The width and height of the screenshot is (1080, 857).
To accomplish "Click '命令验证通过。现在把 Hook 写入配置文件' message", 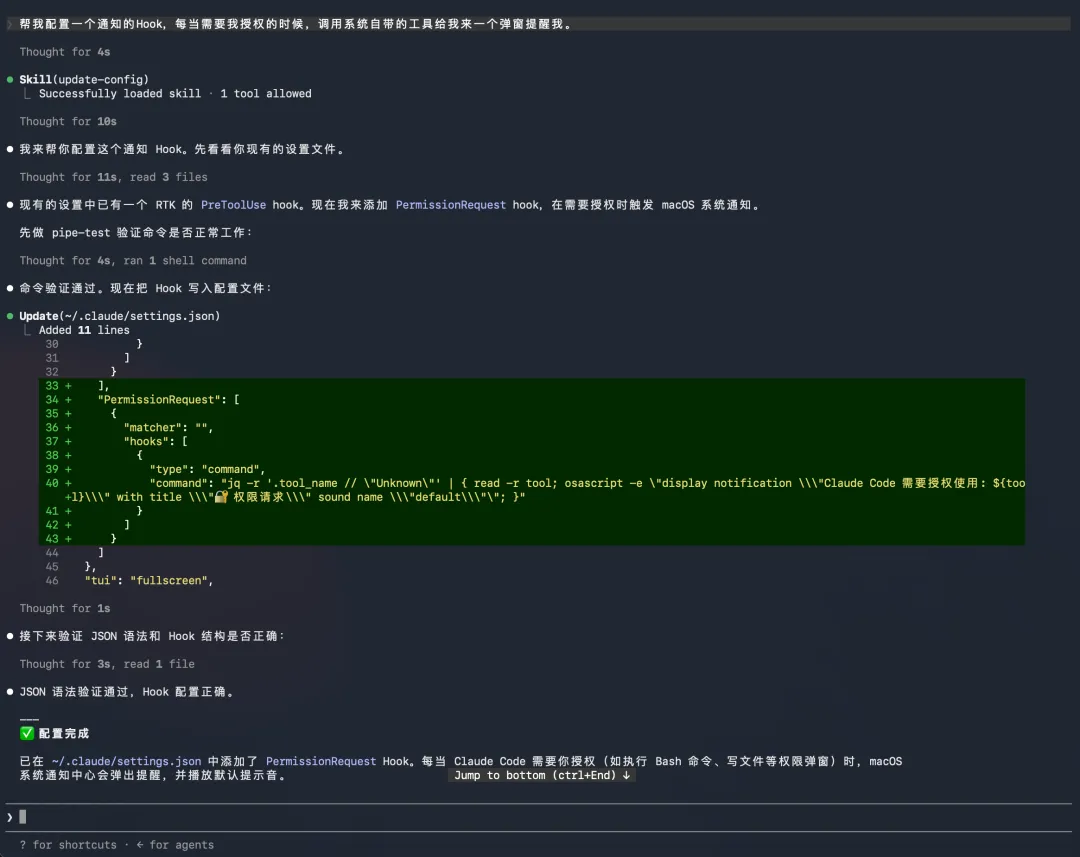I will point(146,288).
